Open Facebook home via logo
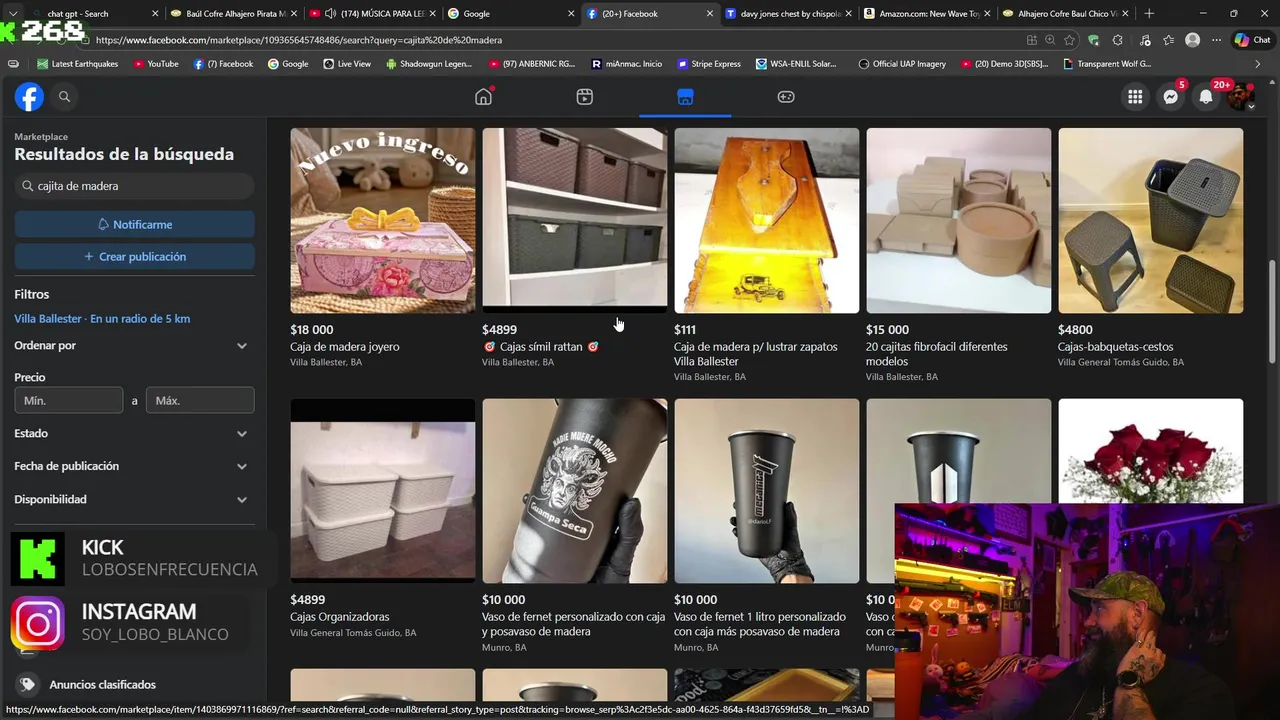Screen dimensions: 1280x720 click(29, 97)
